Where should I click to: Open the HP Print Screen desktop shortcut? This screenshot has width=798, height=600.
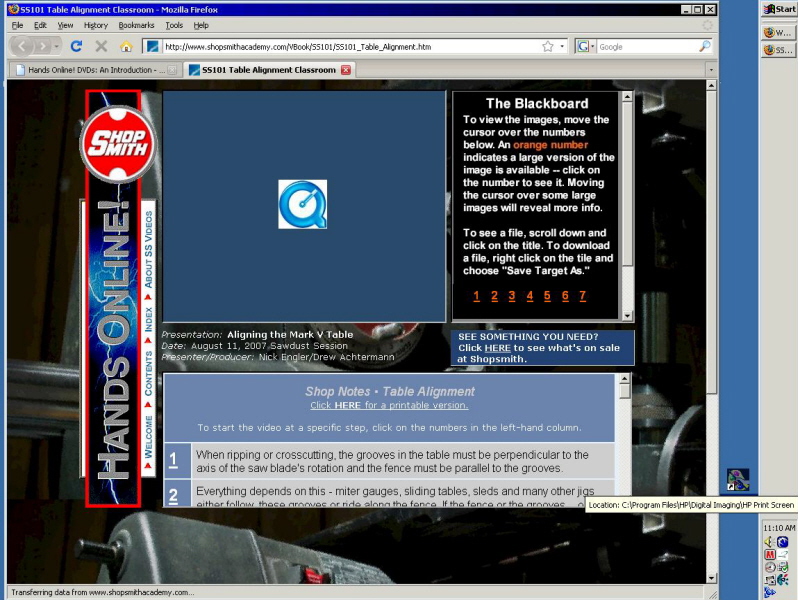click(737, 480)
